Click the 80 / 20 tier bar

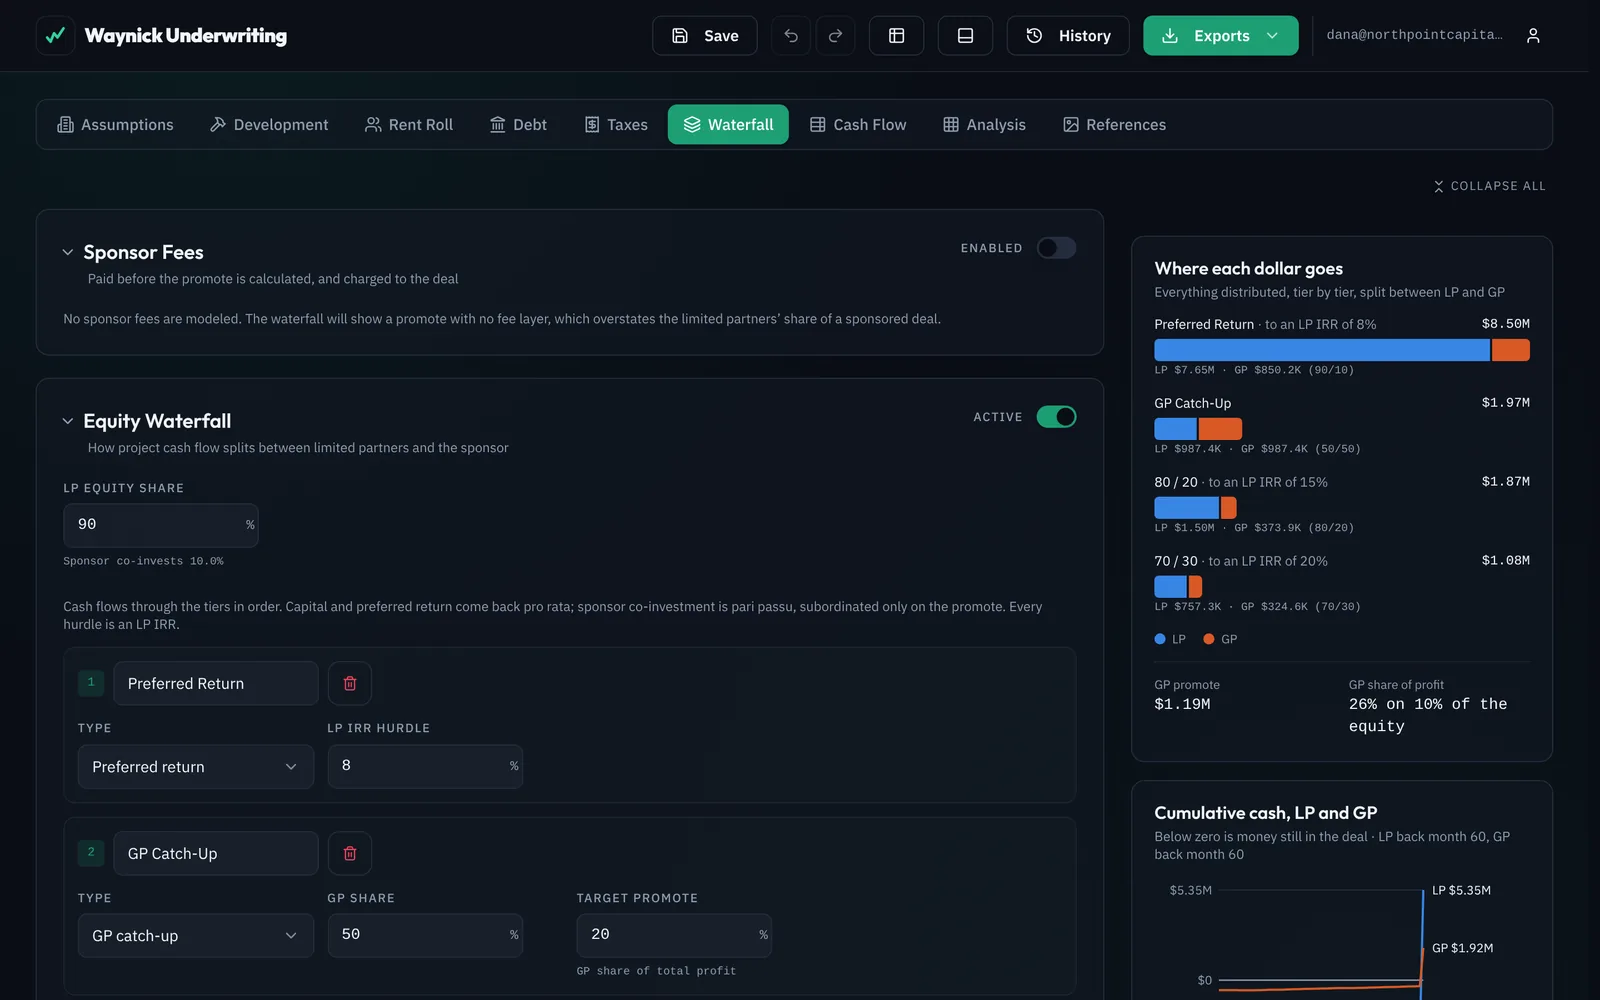(x=1195, y=508)
